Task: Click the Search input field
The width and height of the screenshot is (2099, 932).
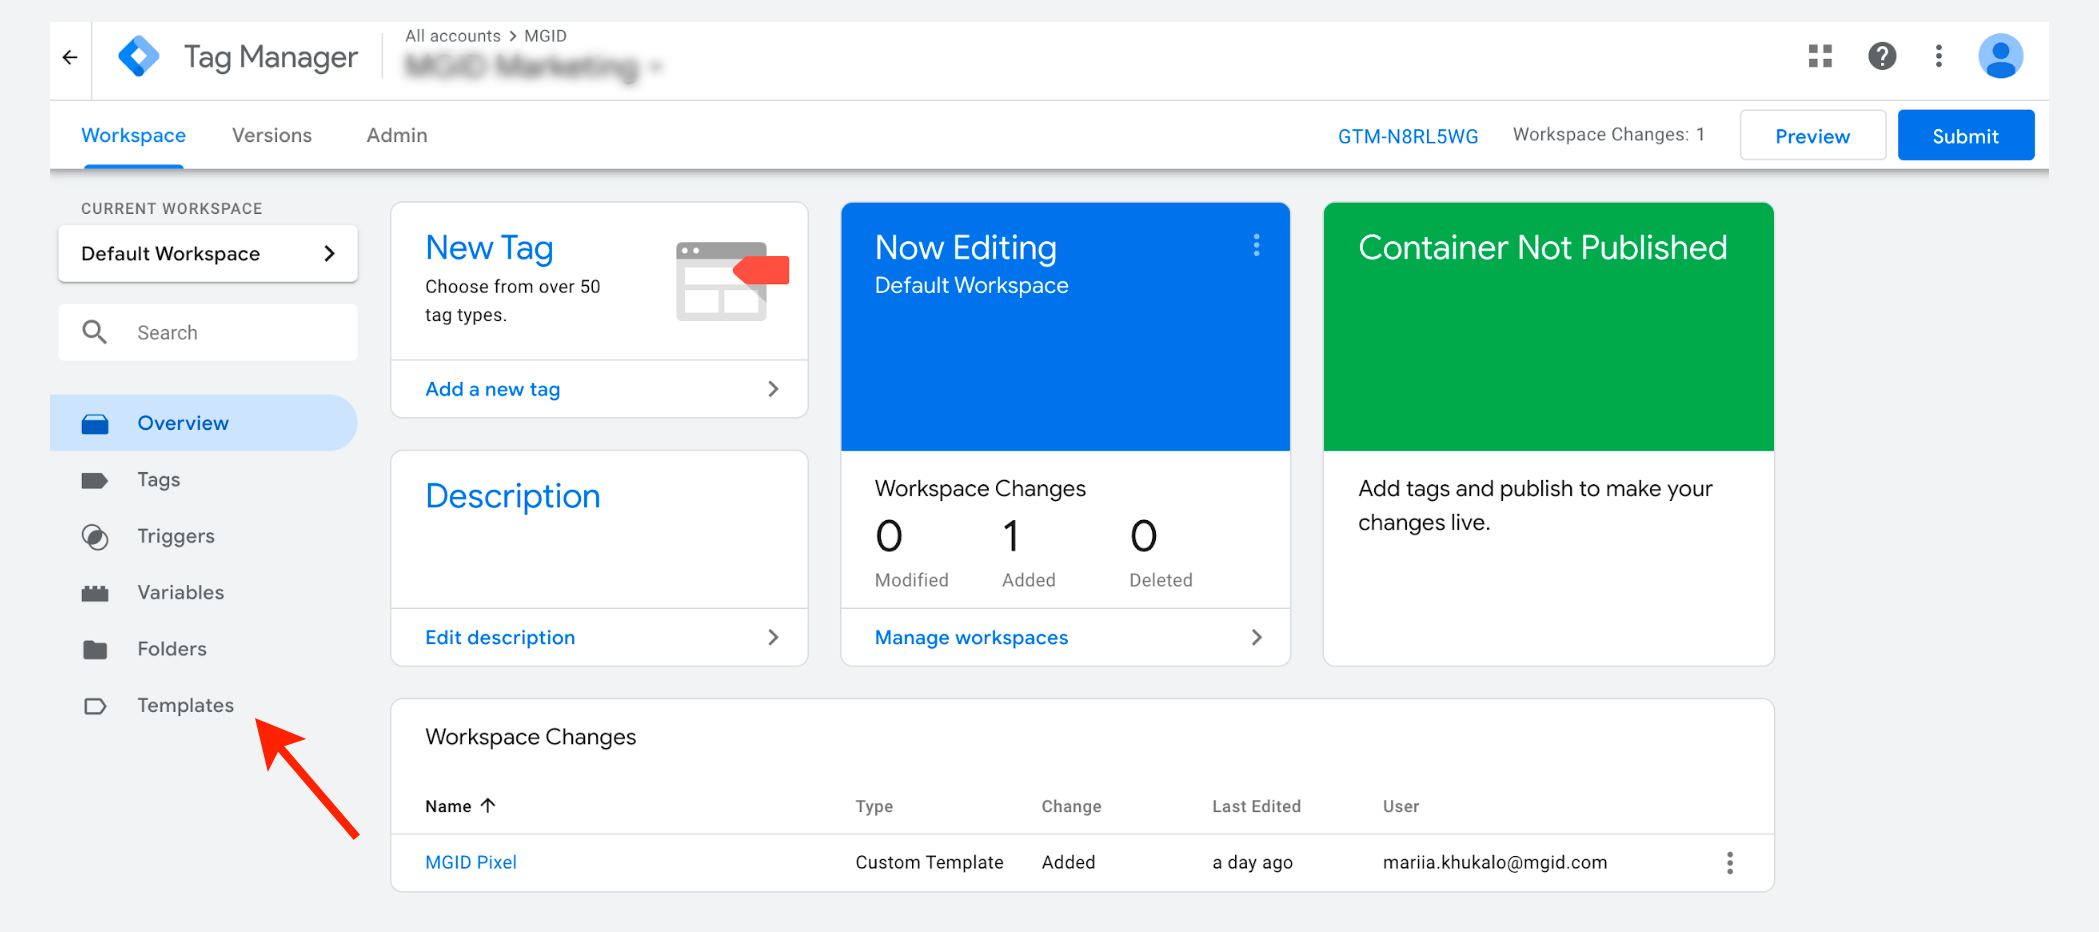Action: pos(208,332)
